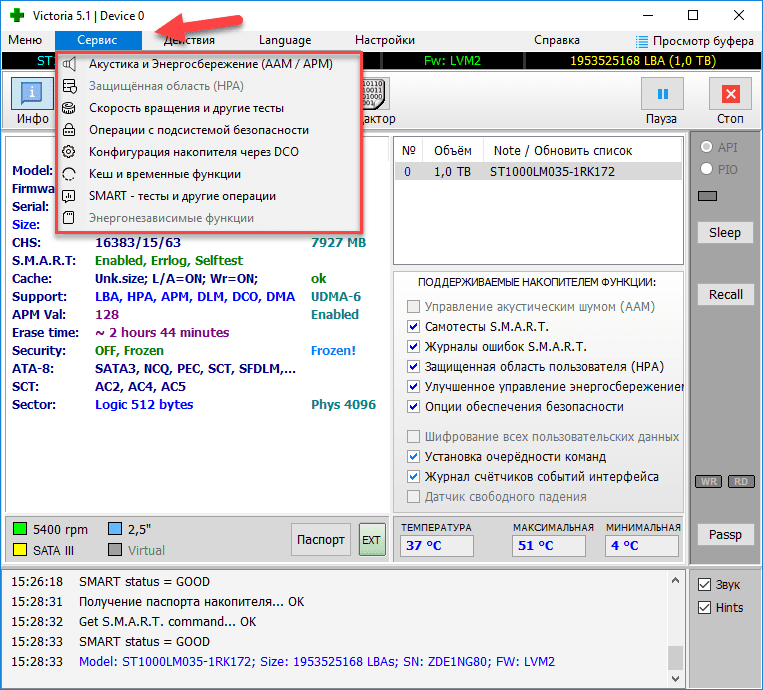Click the Recall button
The width and height of the screenshot is (763, 690).
click(x=725, y=294)
